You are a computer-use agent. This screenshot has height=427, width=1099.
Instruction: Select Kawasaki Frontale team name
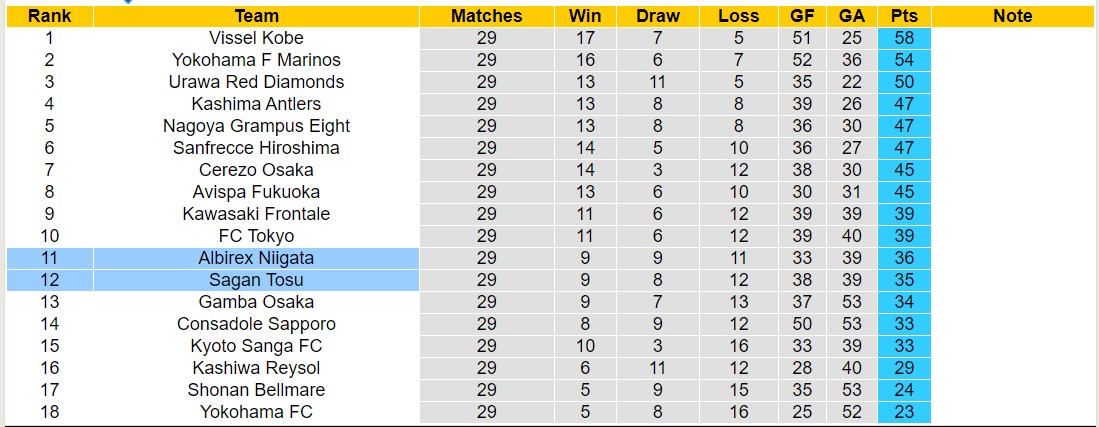257,214
